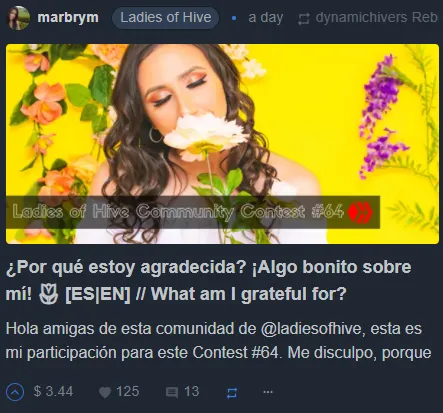Open the comments speech bubble icon
Viewport: 443px width, 413px height.
pos(172,393)
